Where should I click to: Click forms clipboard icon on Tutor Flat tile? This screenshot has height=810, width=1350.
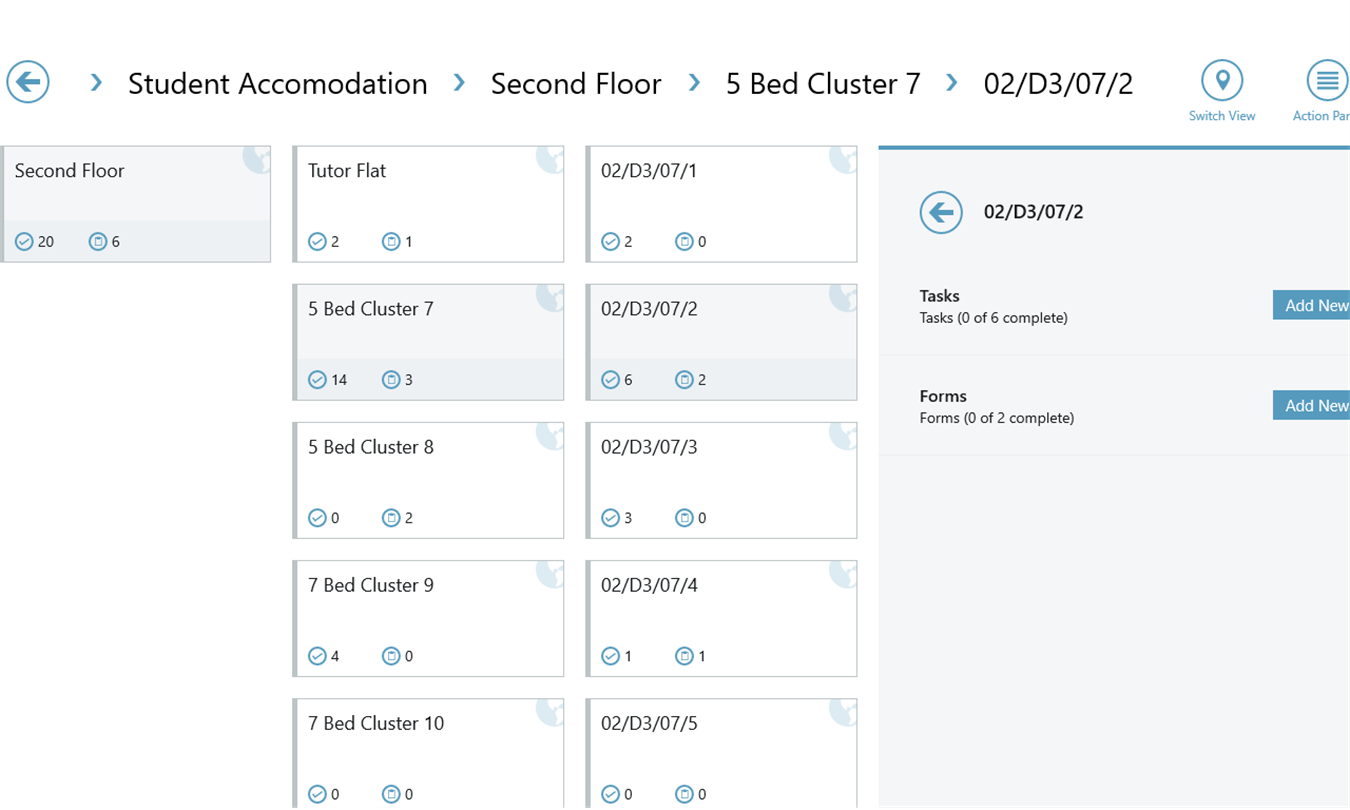tap(391, 242)
